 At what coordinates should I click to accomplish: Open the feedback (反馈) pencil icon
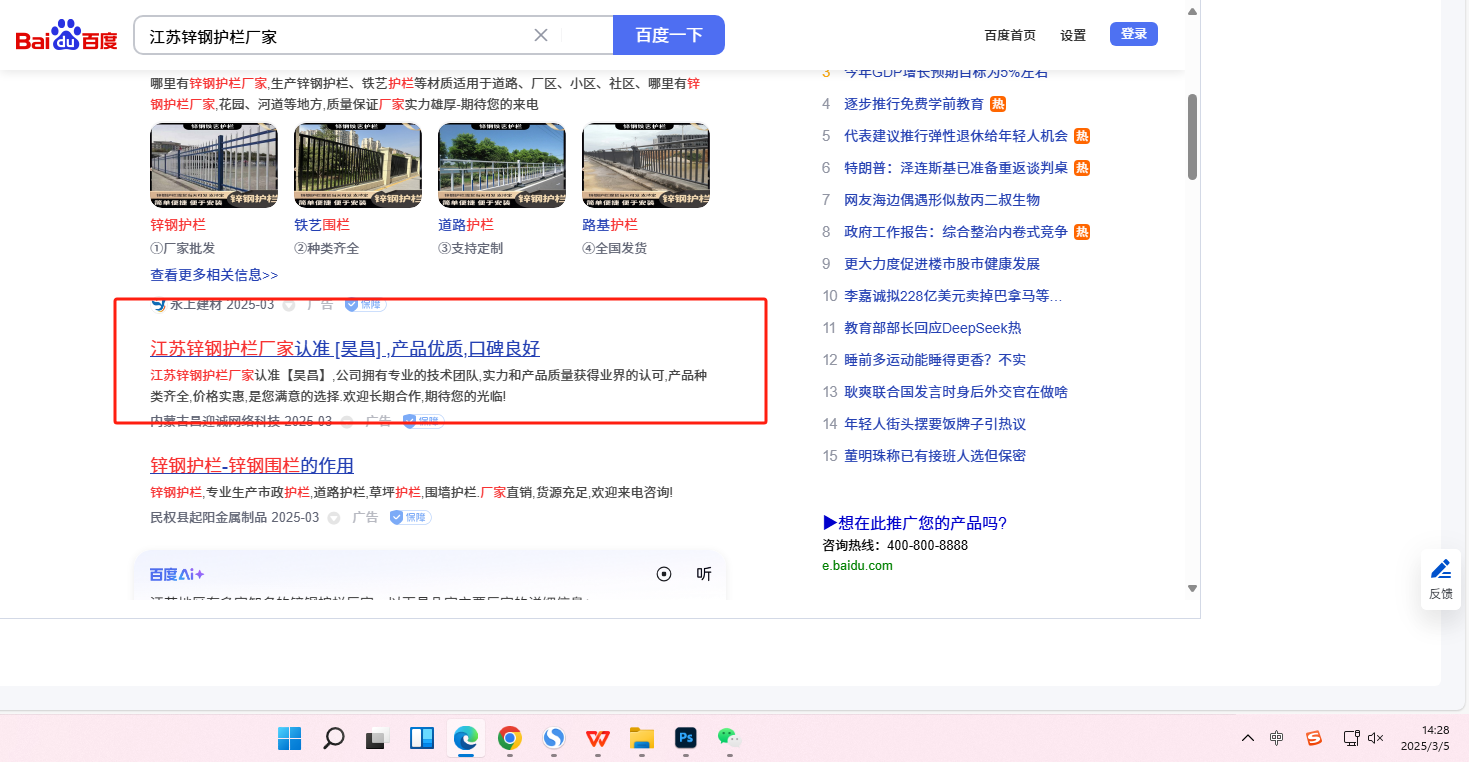1440,570
